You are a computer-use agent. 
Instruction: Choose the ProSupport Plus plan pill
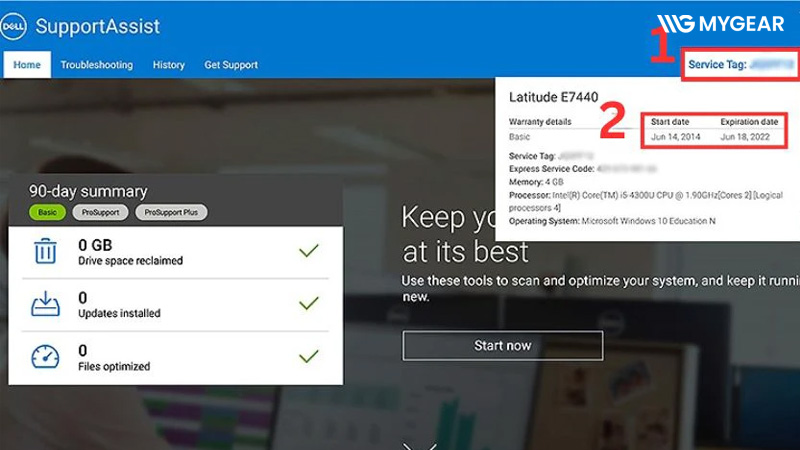170,213
